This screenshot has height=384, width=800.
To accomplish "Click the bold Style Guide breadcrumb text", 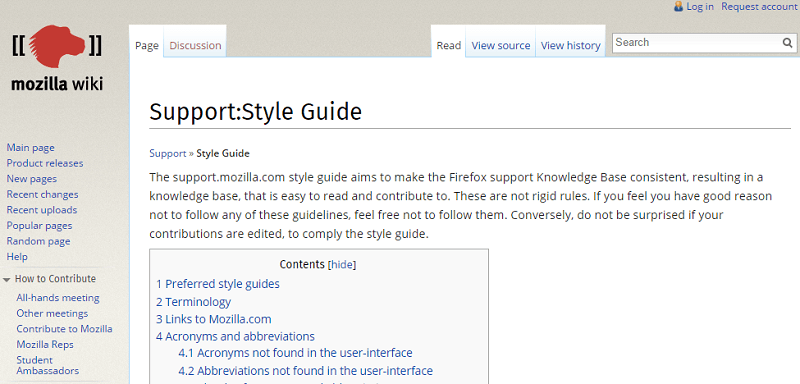I will coord(223,153).
